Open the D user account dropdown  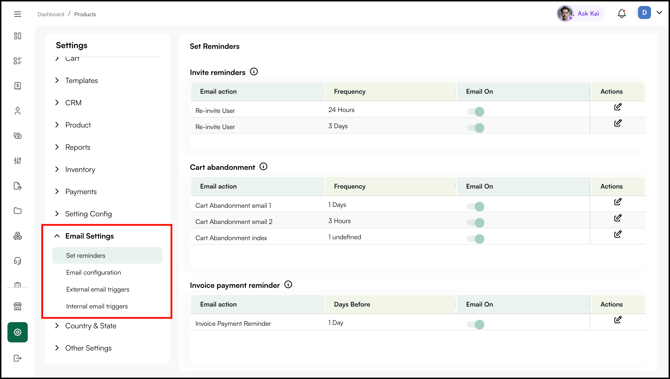pos(650,13)
